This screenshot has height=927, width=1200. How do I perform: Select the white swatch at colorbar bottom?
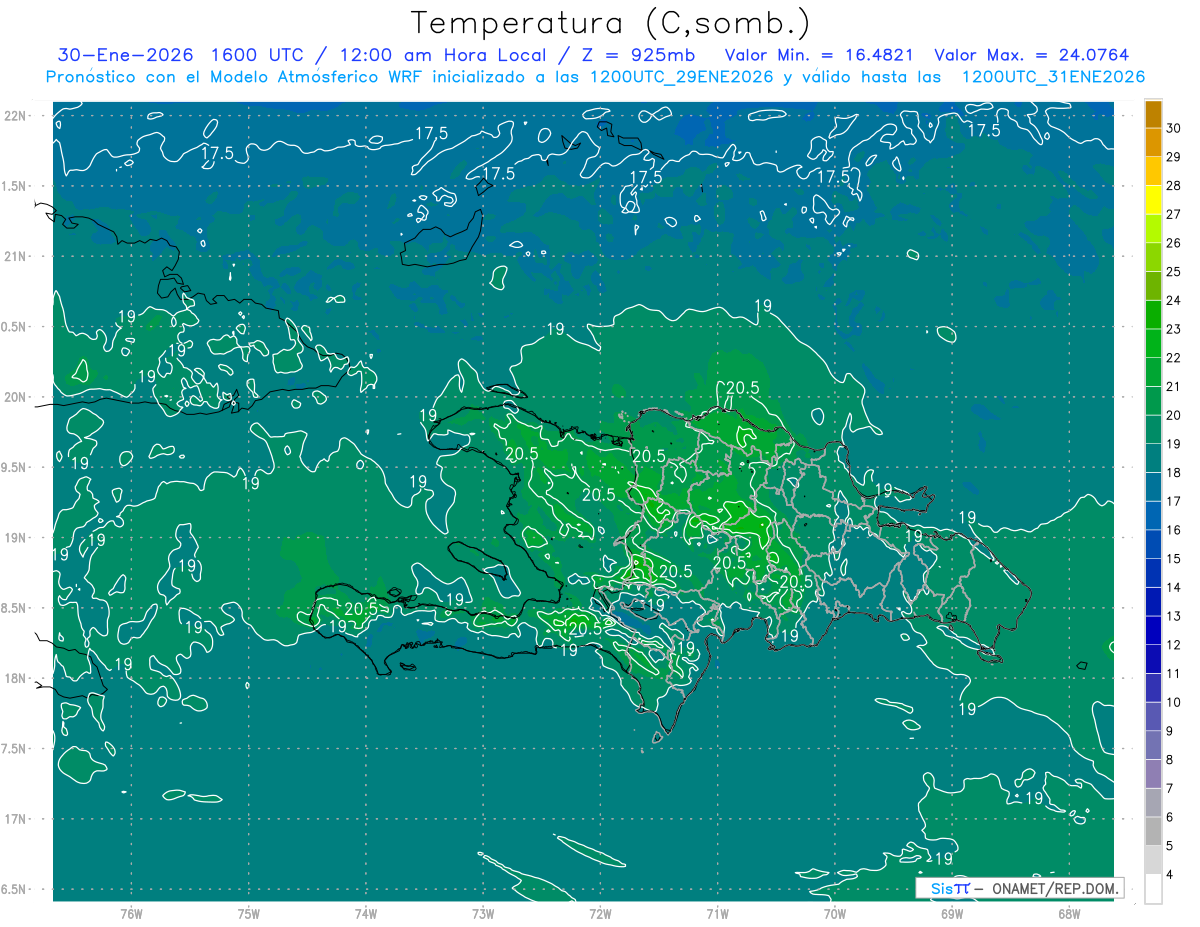(x=1153, y=889)
